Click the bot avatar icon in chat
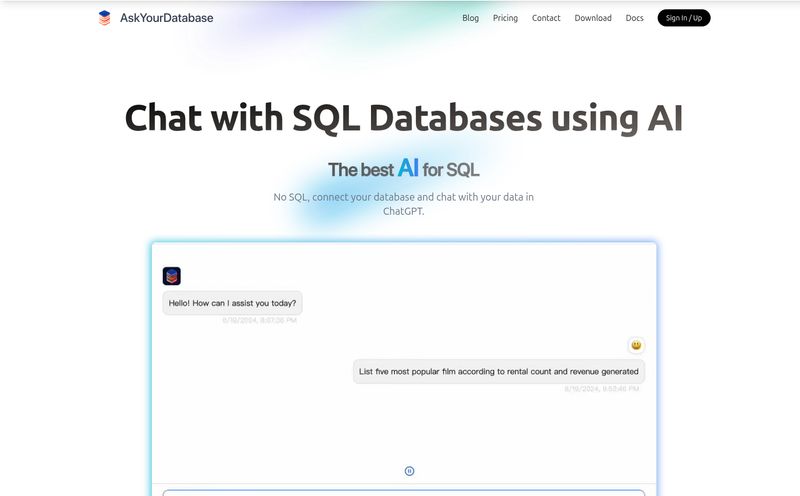The width and height of the screenshot is (800, 496). (171, 276)
